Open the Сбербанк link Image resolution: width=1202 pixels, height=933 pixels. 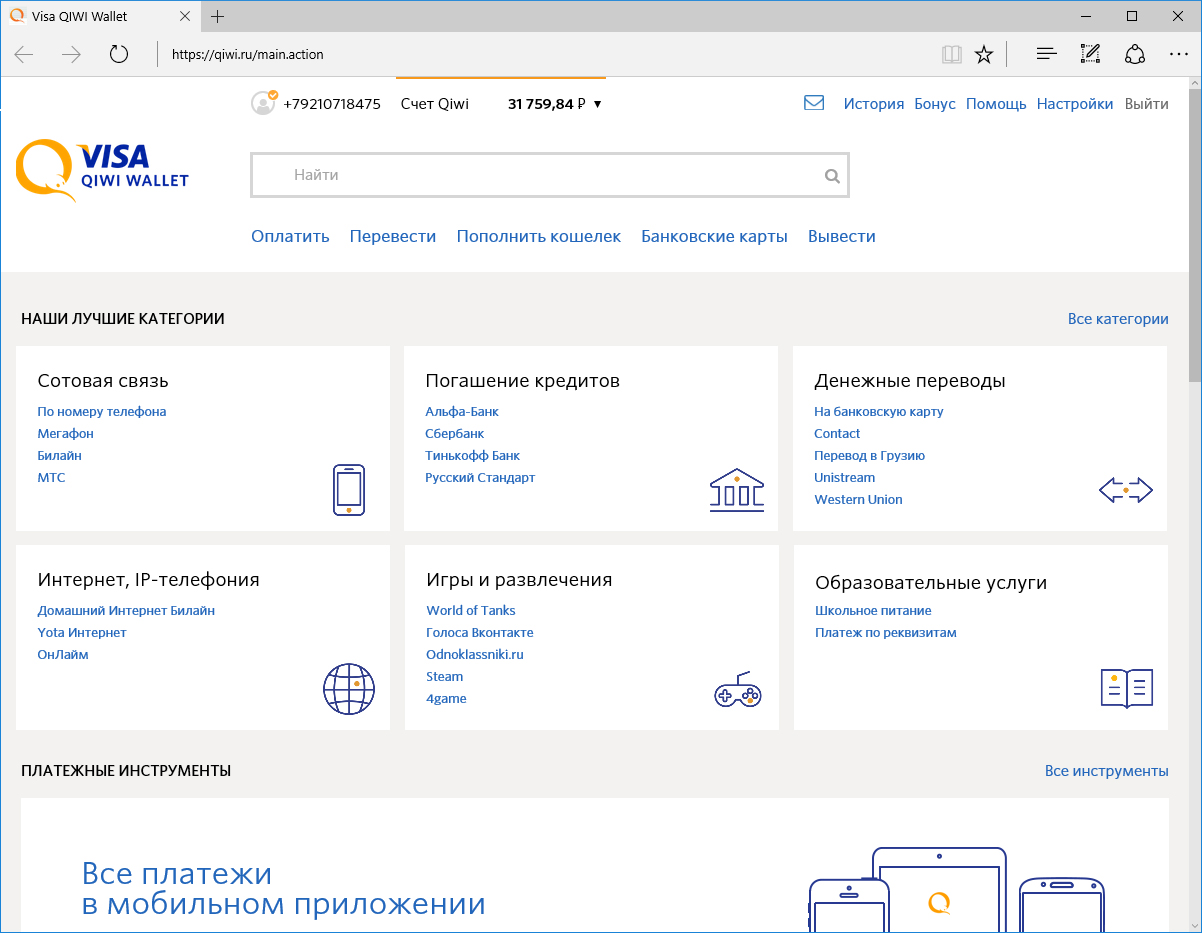click(455, 433)
